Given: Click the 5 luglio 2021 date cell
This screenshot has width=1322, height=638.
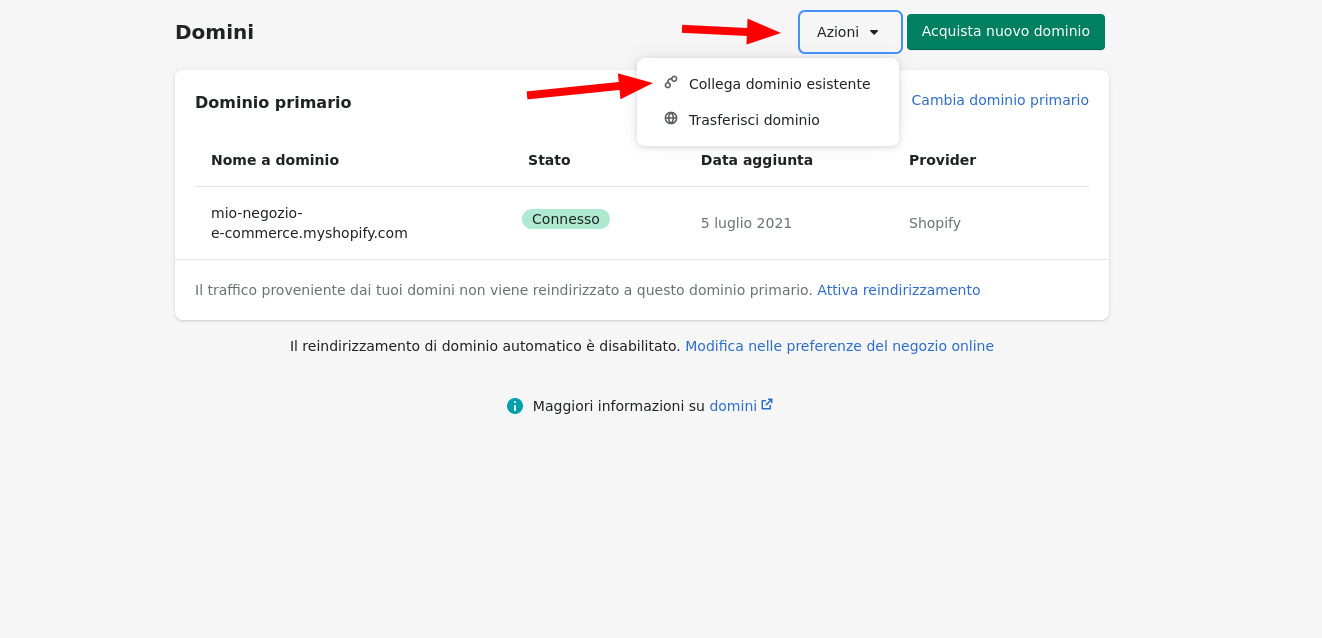Looking at the screenshot, I should click(x=746, y=223).
